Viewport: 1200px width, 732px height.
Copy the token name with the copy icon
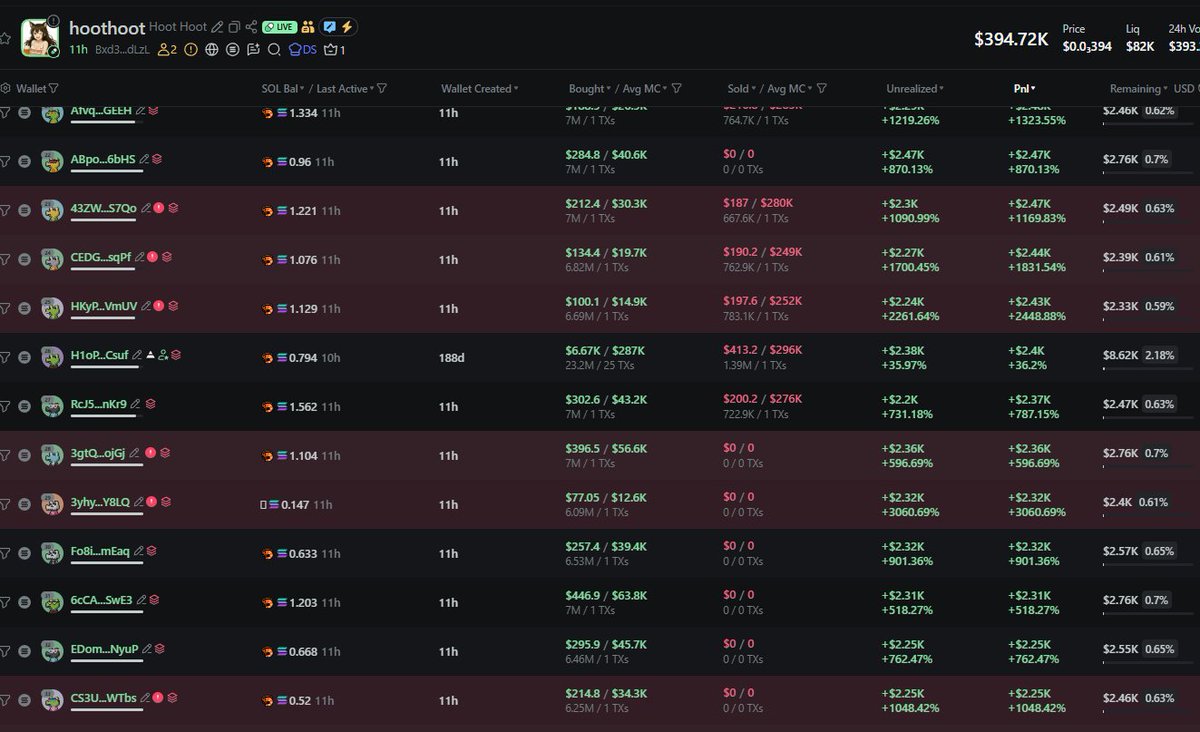234,27
